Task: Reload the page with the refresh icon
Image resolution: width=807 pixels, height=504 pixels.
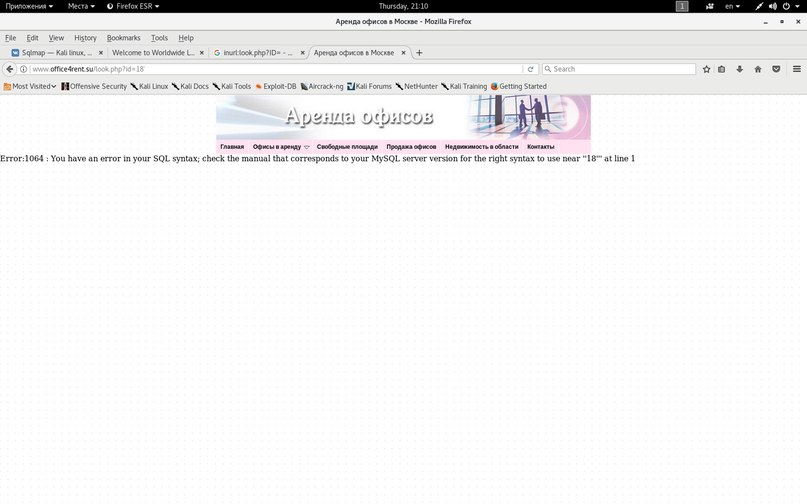Action: coord(531,69)
